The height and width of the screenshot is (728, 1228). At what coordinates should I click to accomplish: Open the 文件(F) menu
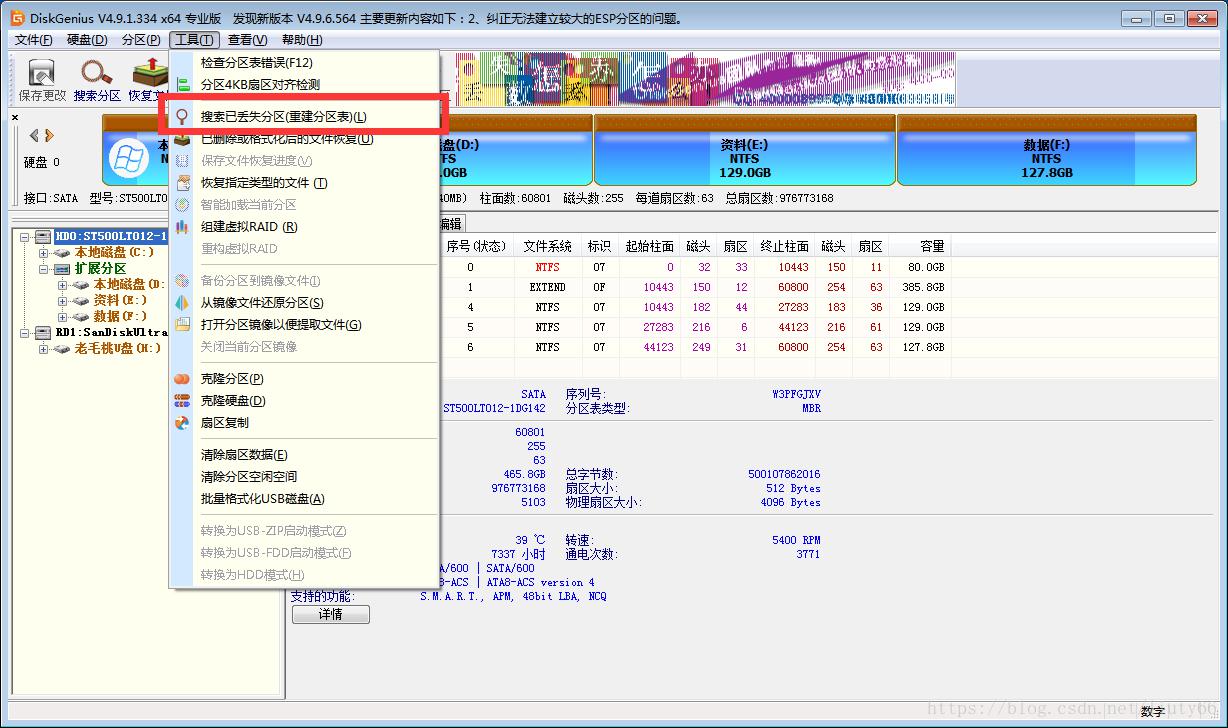pos(34,40)
